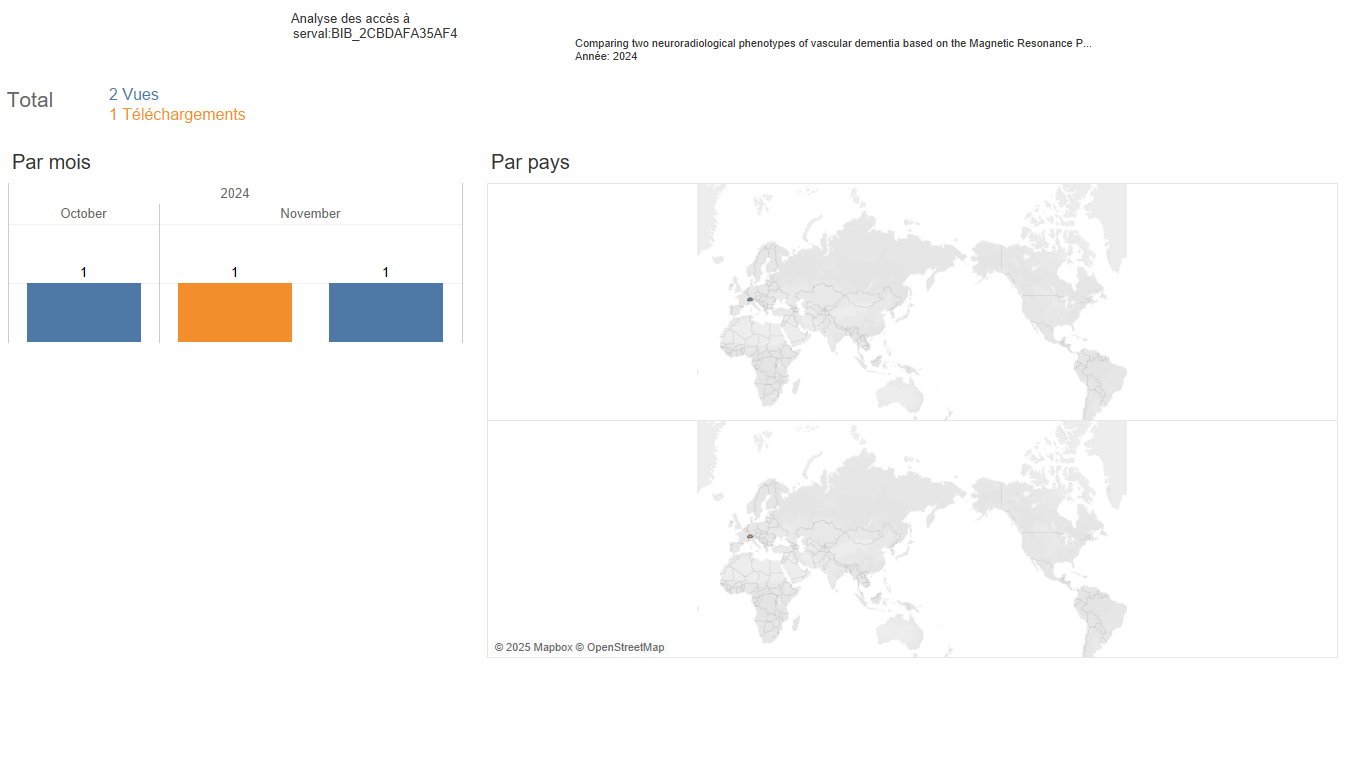Click the October blue views bar
Screen dimensions: 1366x768
(x=84, y=312)
